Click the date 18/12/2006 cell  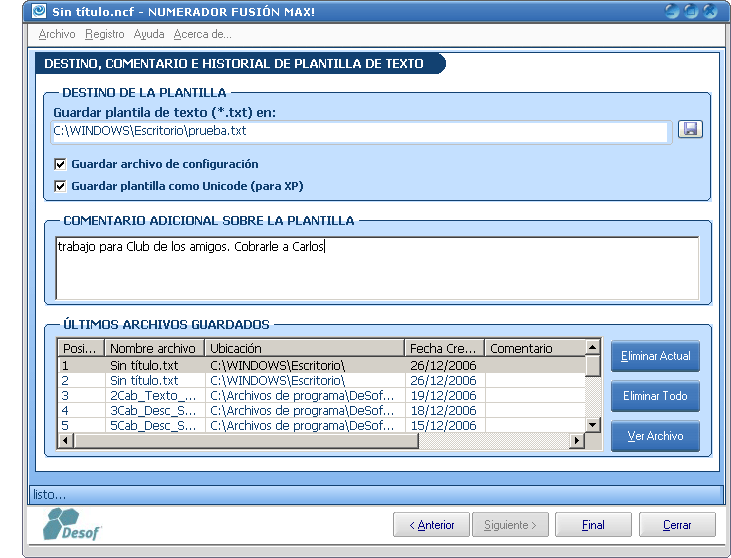(443, 411)
